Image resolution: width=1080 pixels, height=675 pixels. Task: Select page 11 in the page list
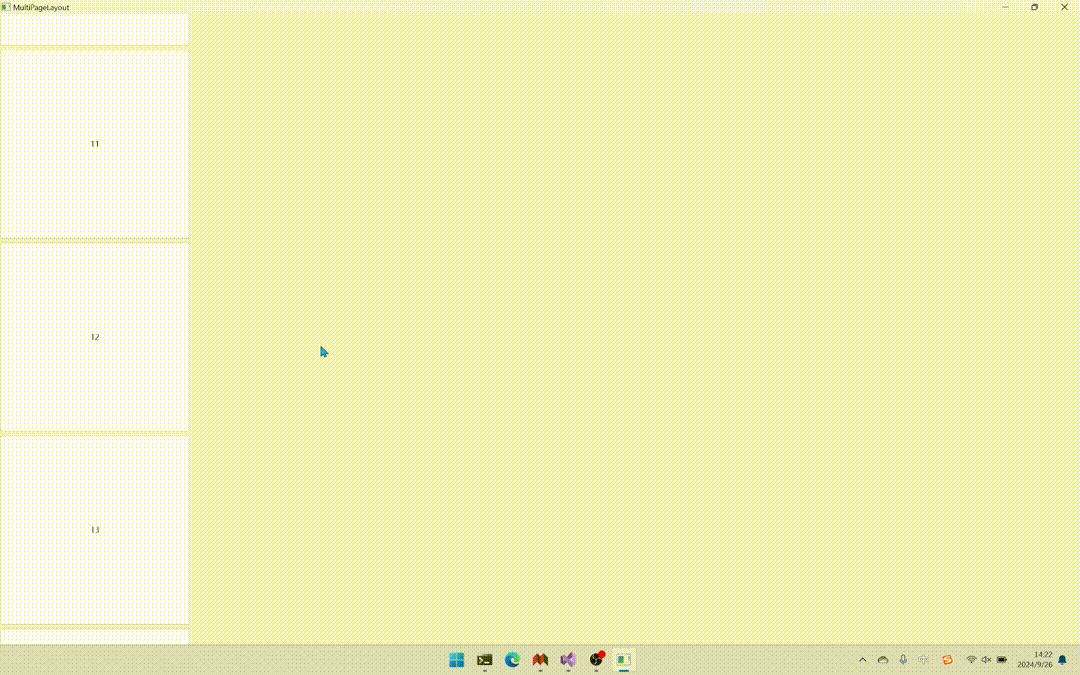coord(94,144)
